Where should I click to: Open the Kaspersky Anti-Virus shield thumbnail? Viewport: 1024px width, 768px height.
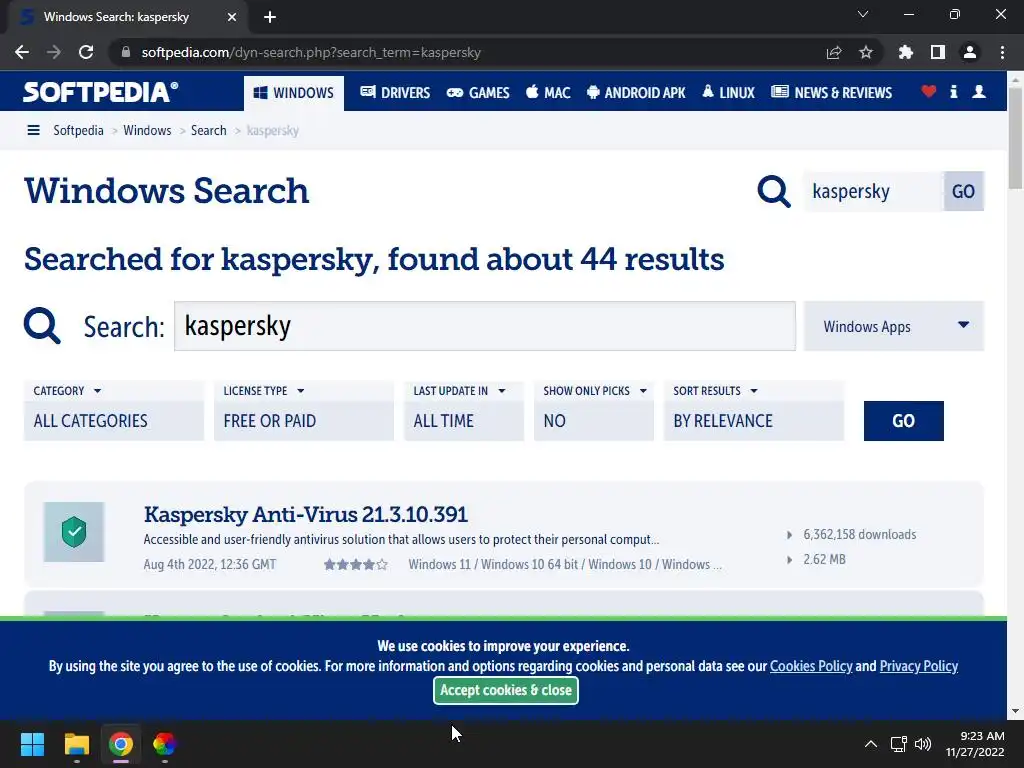pos(74,532)
